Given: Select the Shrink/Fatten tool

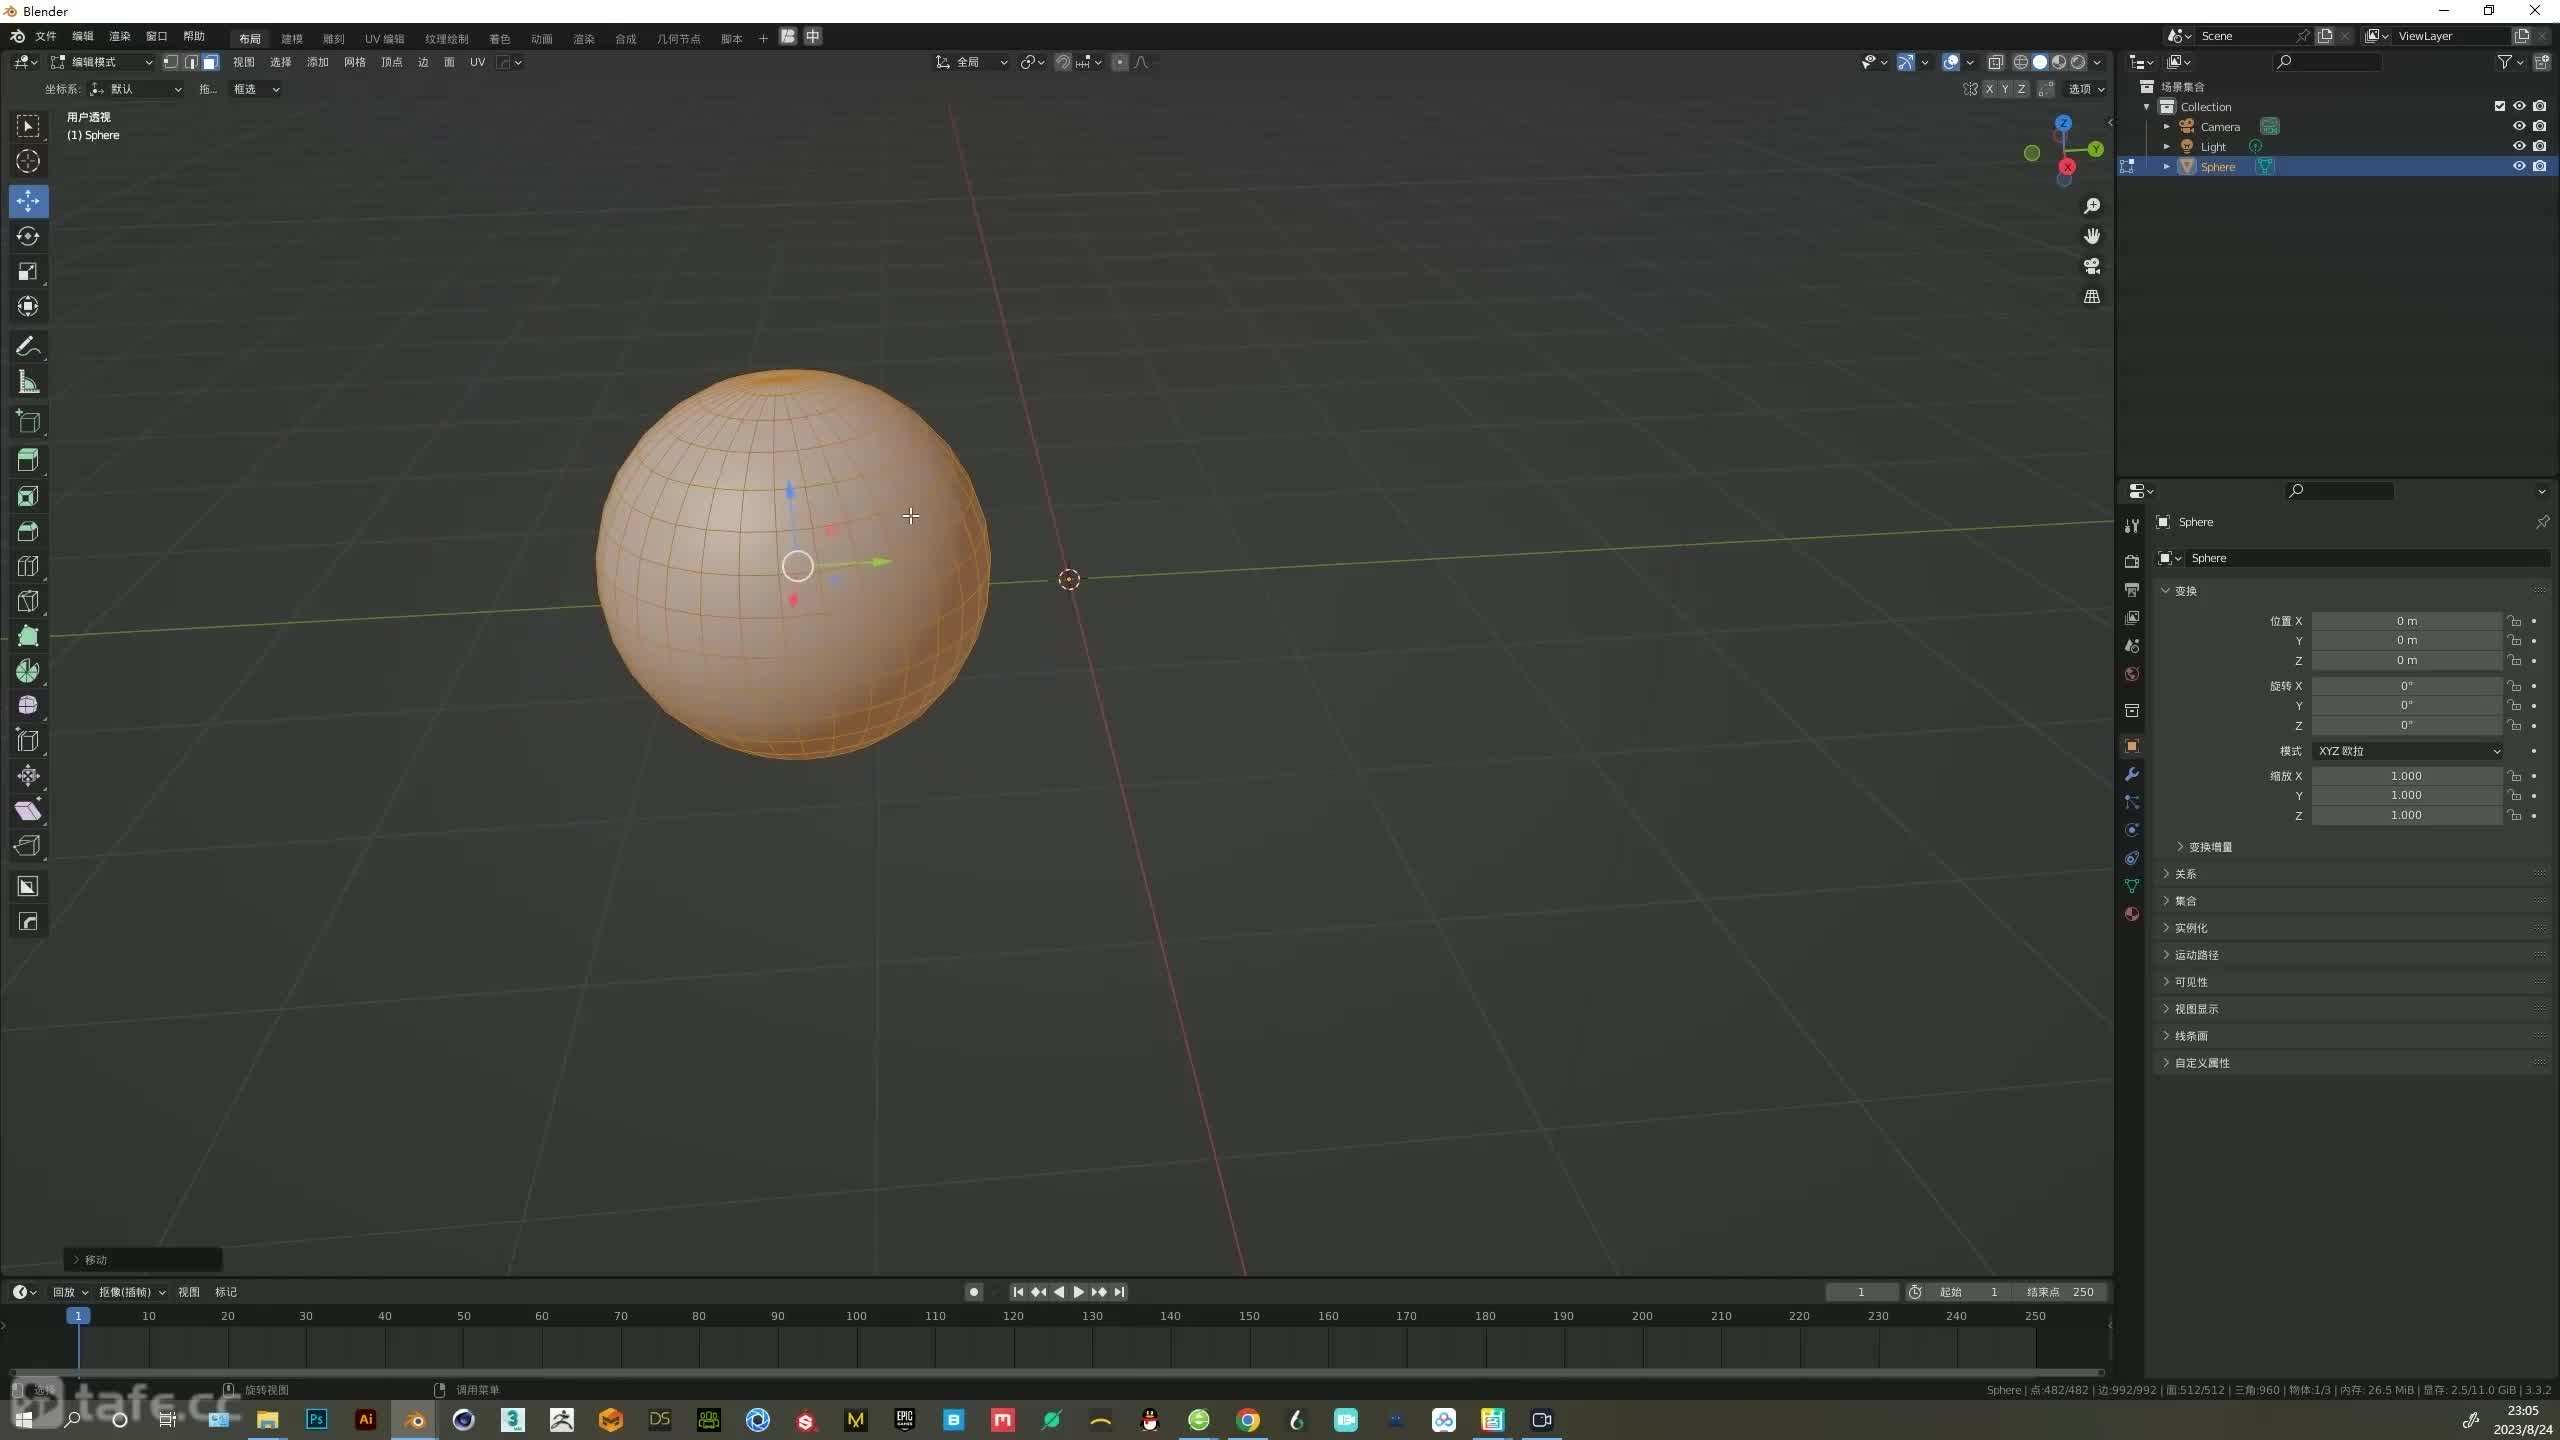Looking at the screenshot, I should click(28, 776).
